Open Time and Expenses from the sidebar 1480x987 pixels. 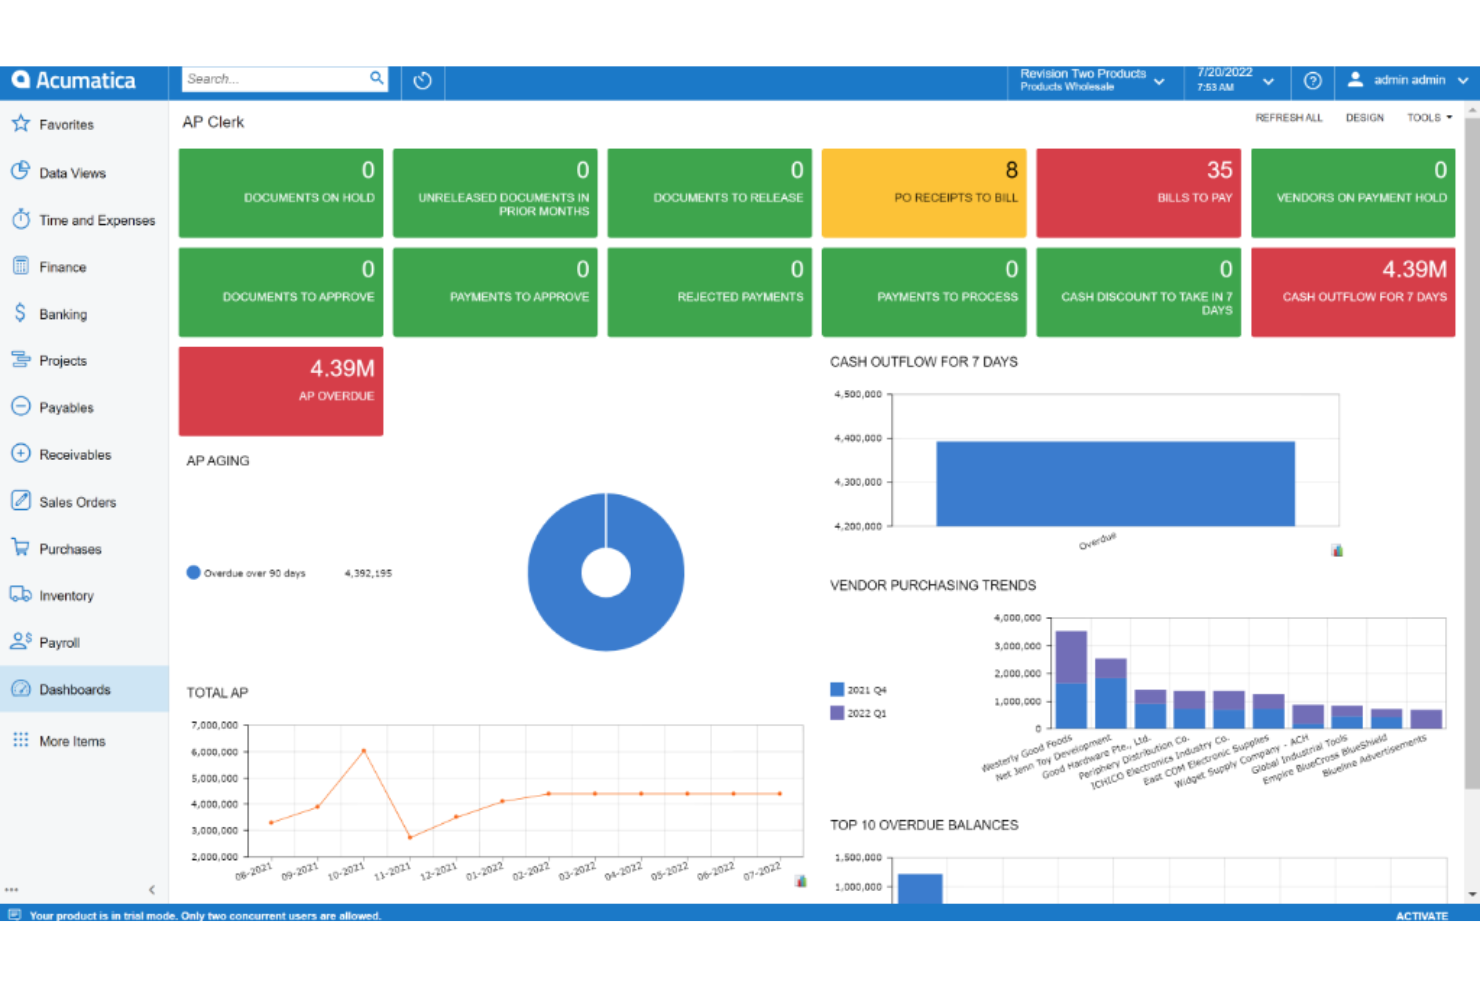pyautogui.click(x=96, y=220)
